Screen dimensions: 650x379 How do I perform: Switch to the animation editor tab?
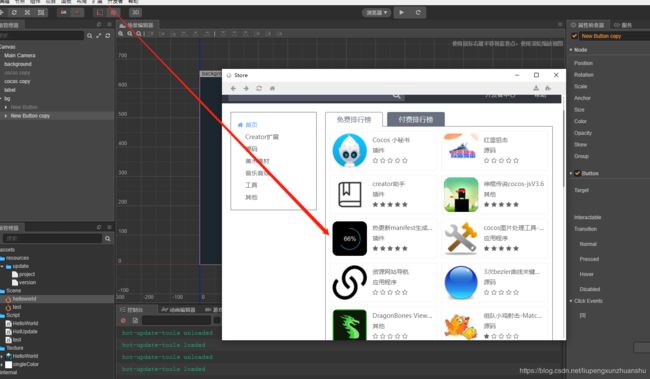pyautogui.click(x=178, y=310)
